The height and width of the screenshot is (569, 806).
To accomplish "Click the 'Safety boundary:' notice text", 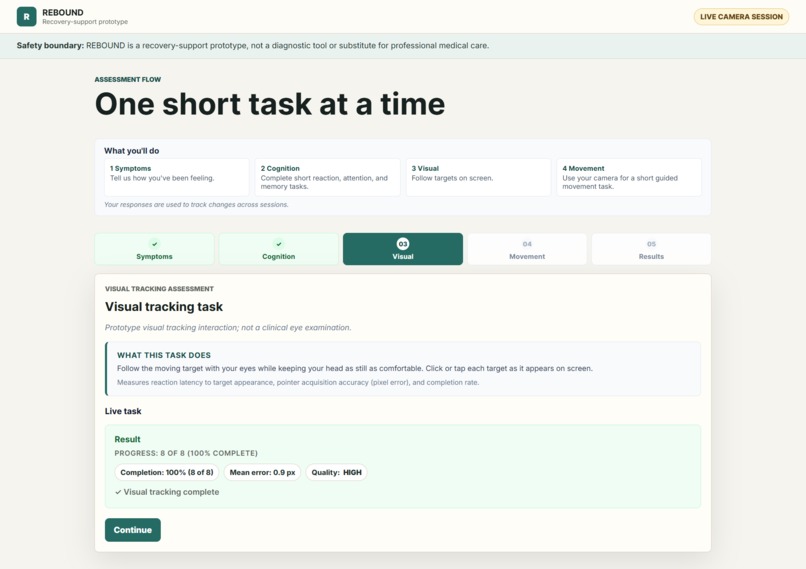I will tap(252, 46).
